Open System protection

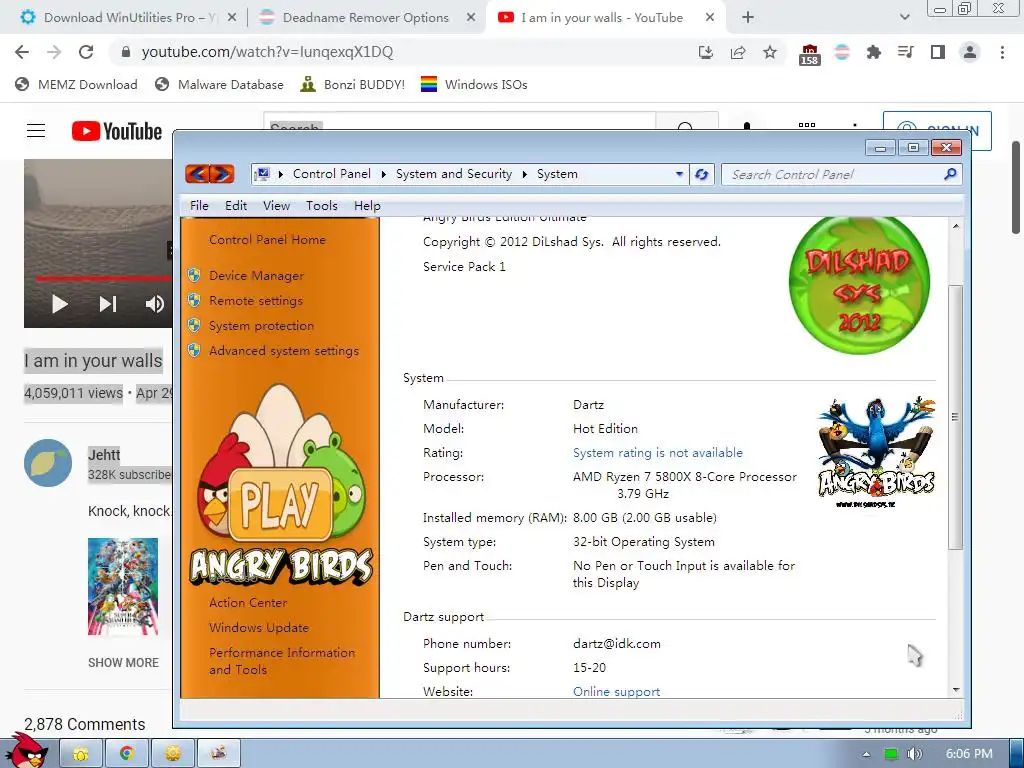pos(261,325)
